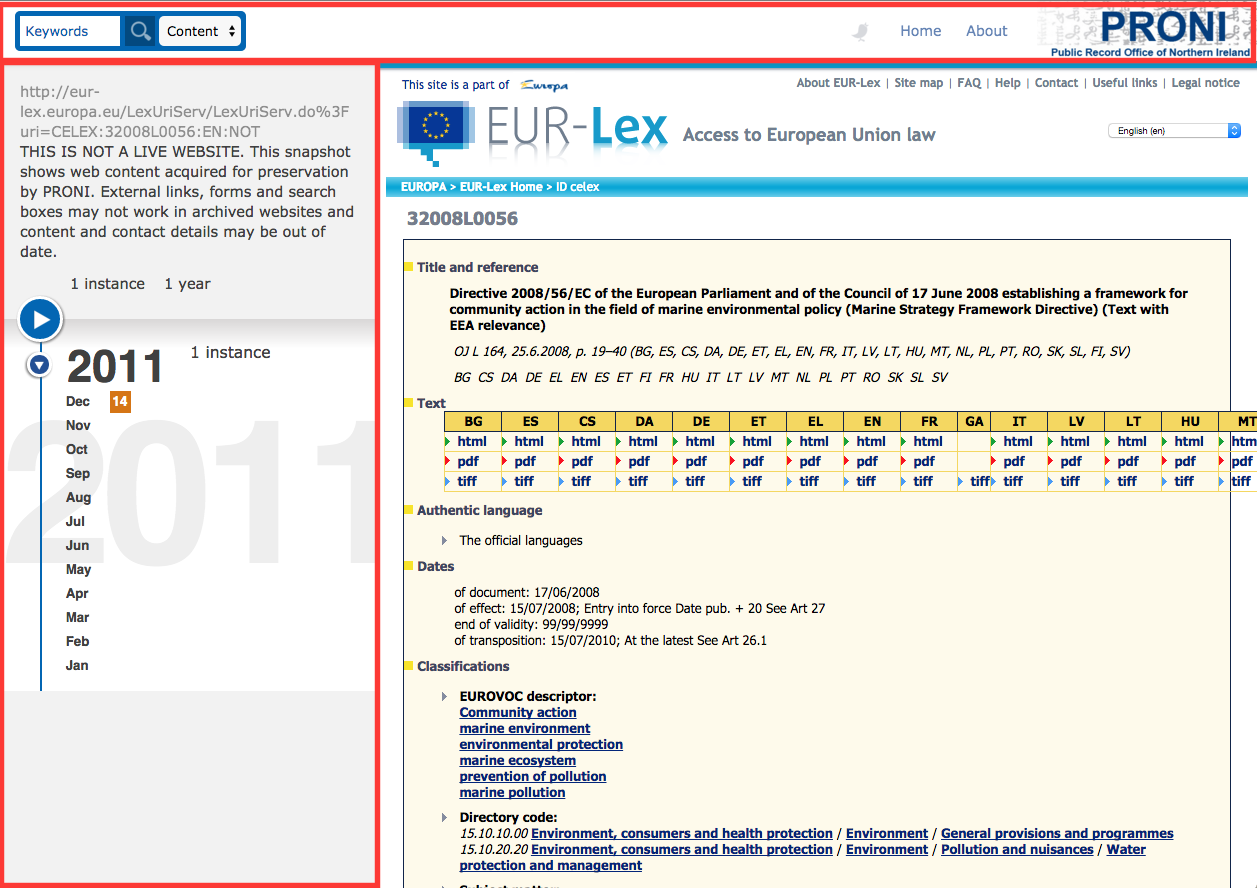The width and height of the screenshot is (1257, 888).
Task: Open the ET html version
Action: point(757,441)
